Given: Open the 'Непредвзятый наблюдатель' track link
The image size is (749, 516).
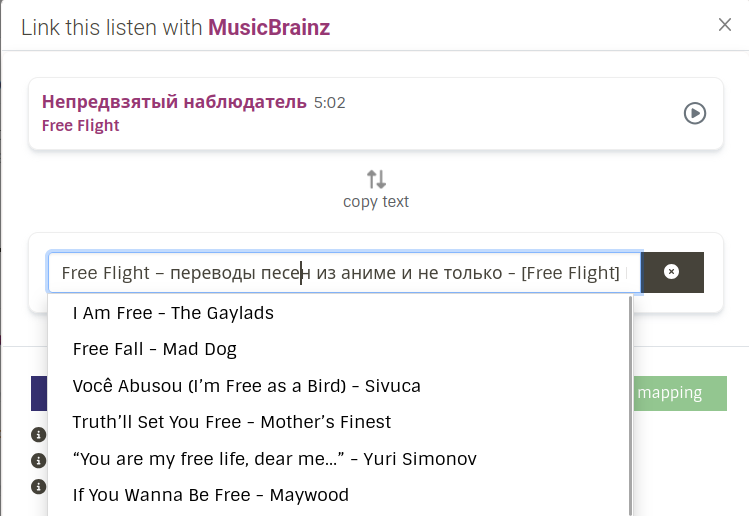Looking at the screenshot, I should pos(175,102).
